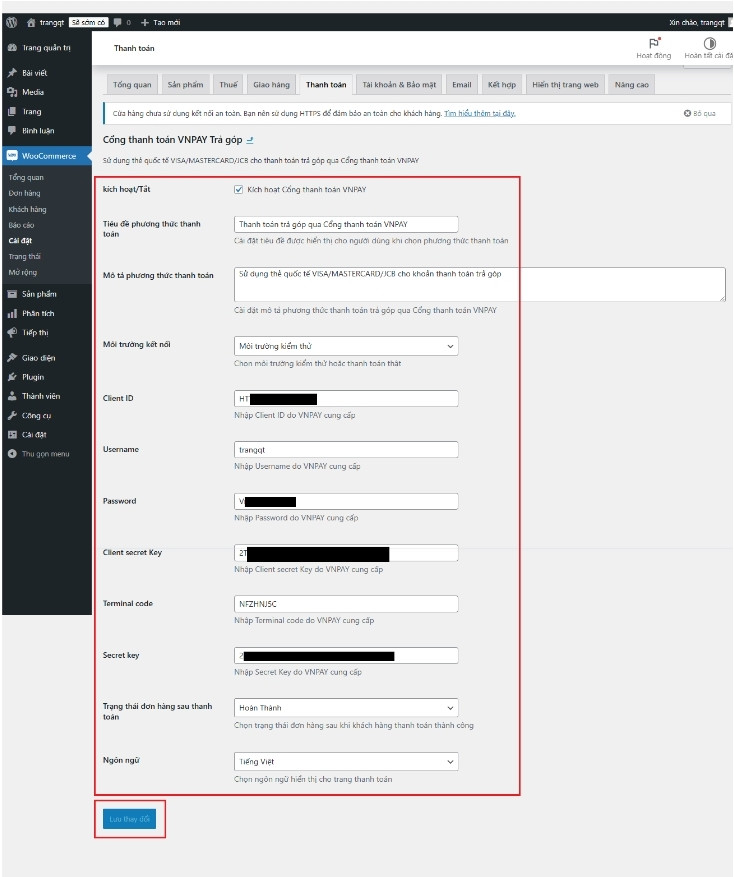Open the Ngôn ngữ language dropdown
Screen dimensions: 734x877
[346, 762]
